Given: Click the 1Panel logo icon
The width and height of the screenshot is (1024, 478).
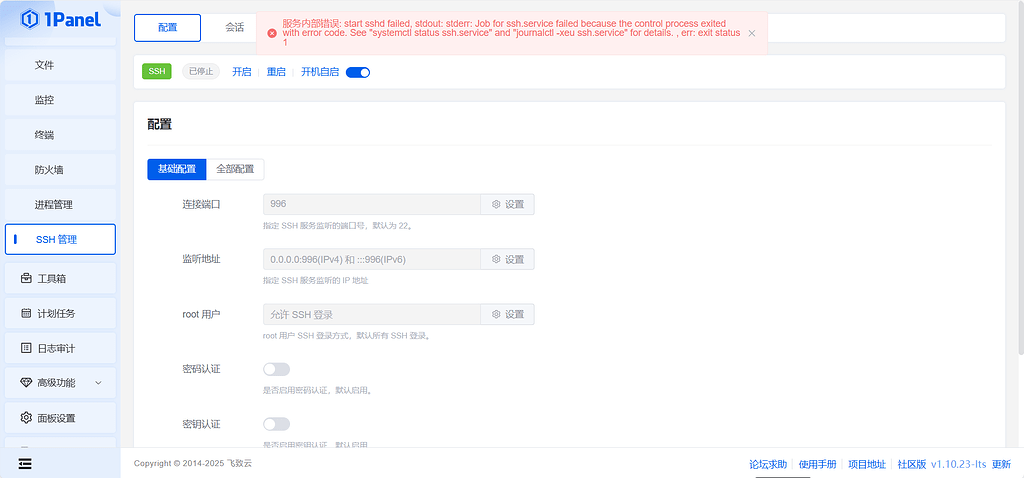Looking at the screenshot, I should [29, 19].
